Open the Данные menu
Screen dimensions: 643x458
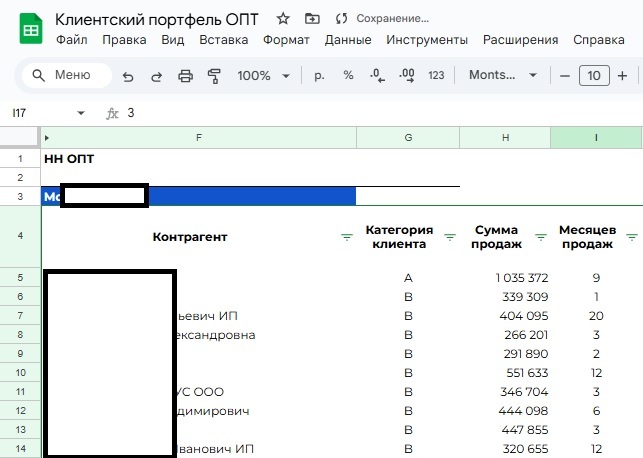pos(348,40)
